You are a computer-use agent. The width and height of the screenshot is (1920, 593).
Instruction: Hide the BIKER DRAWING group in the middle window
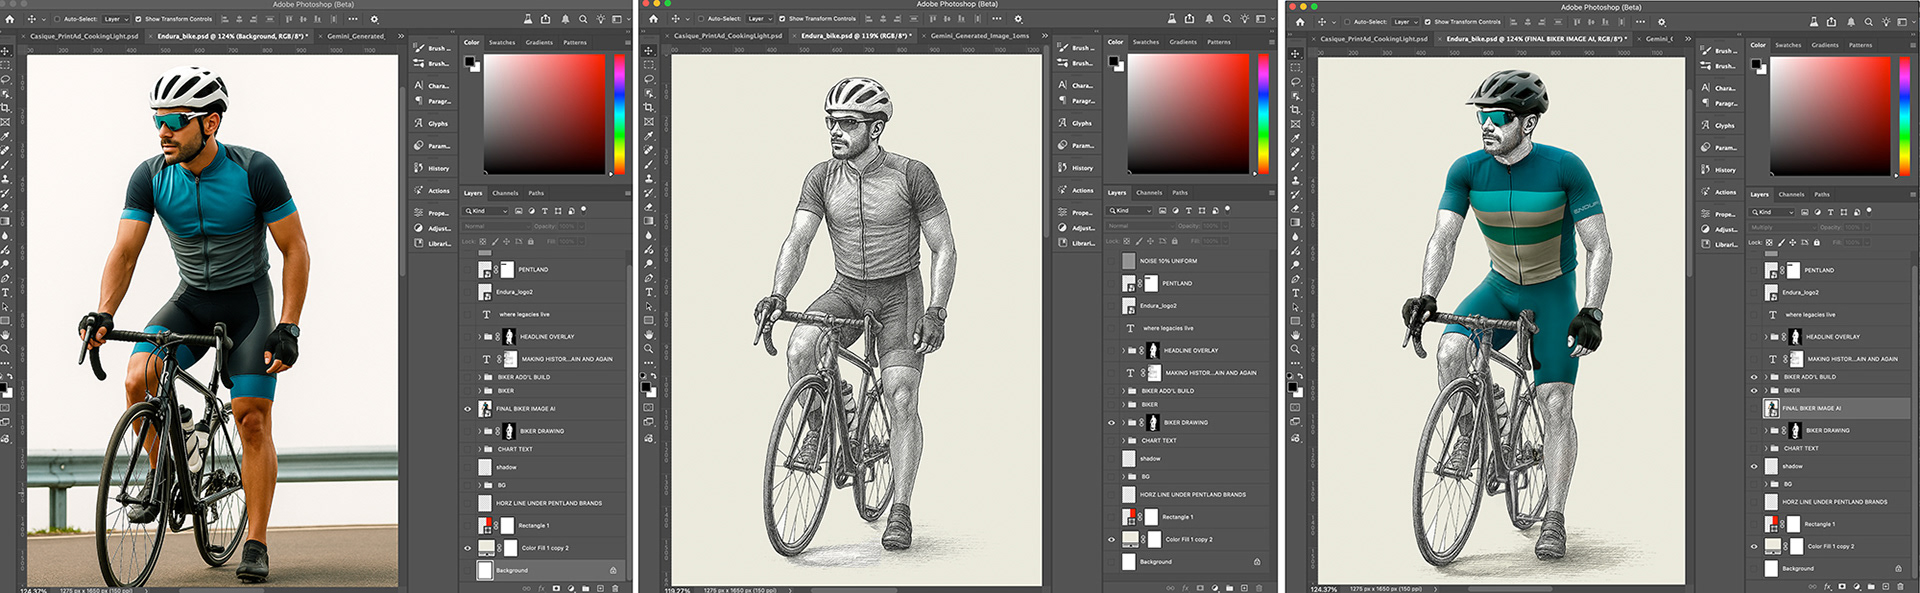tap(1111, 422)
